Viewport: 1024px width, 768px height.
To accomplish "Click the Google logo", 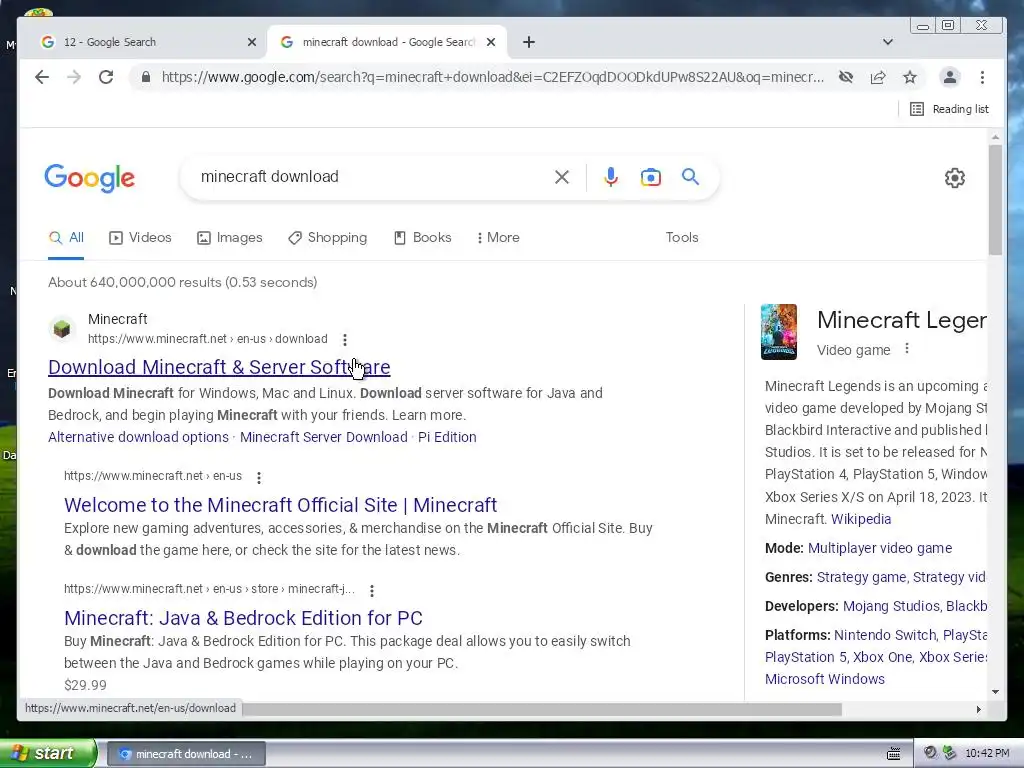I will tap(89, 178).
